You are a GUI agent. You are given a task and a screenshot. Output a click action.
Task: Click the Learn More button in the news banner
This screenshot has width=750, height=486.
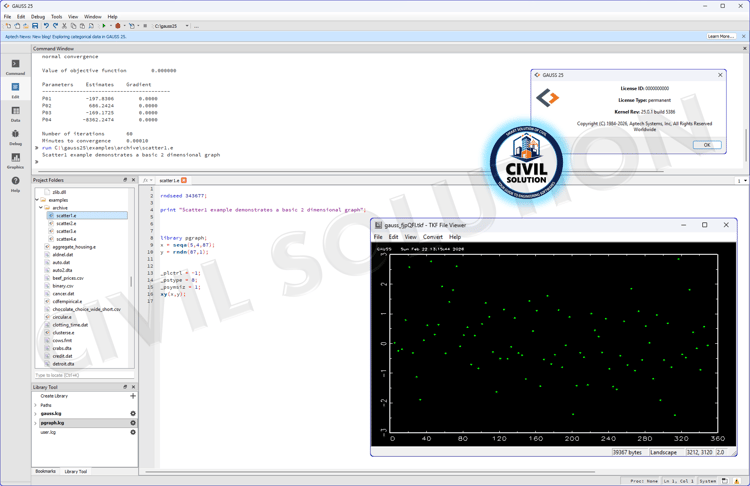[721, 36]
